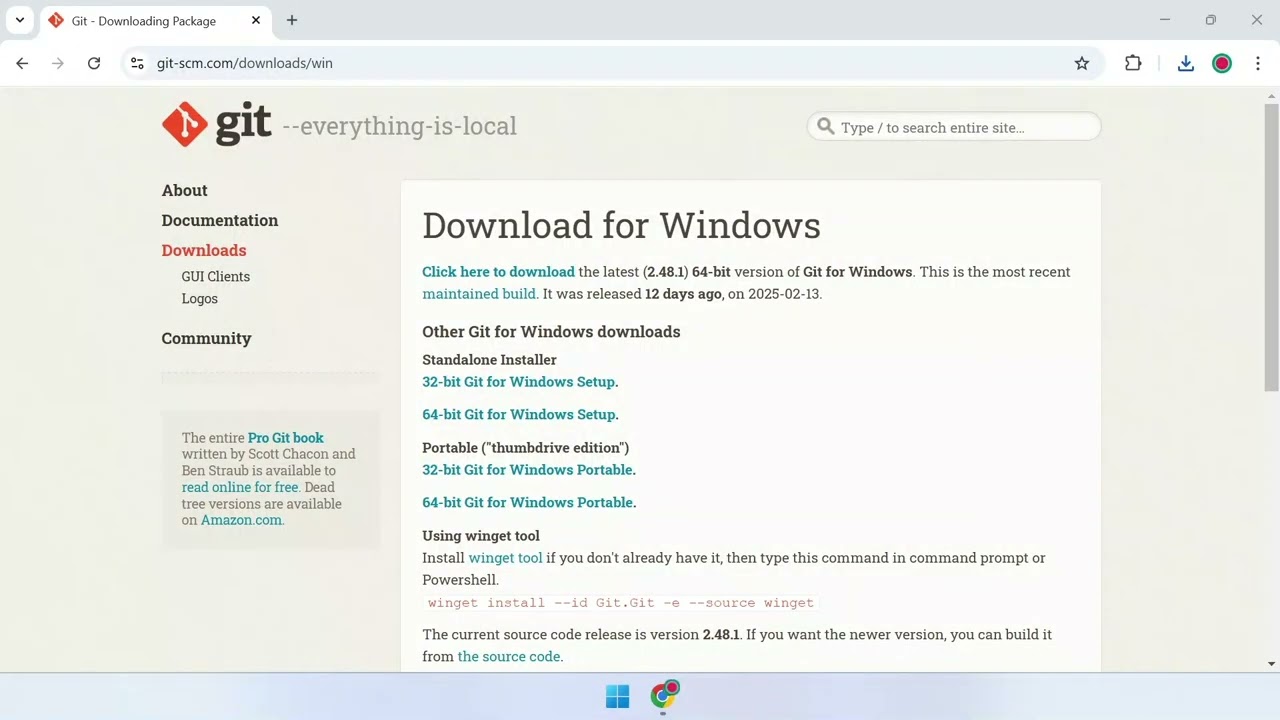Download 32-bit Git for Windows Setup
This screenshot has width=1280, height=720.
(520, 382)
